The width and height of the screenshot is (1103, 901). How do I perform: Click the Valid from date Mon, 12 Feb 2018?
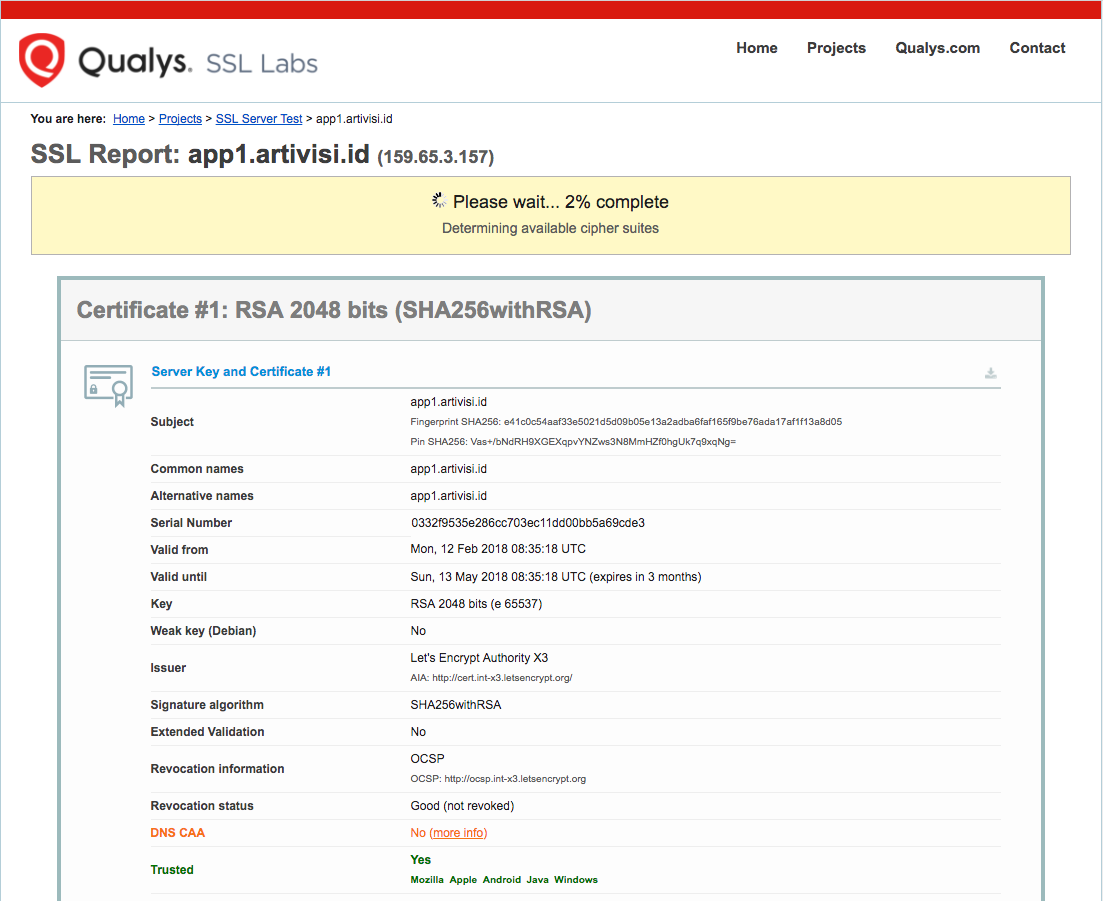[498, 549]
